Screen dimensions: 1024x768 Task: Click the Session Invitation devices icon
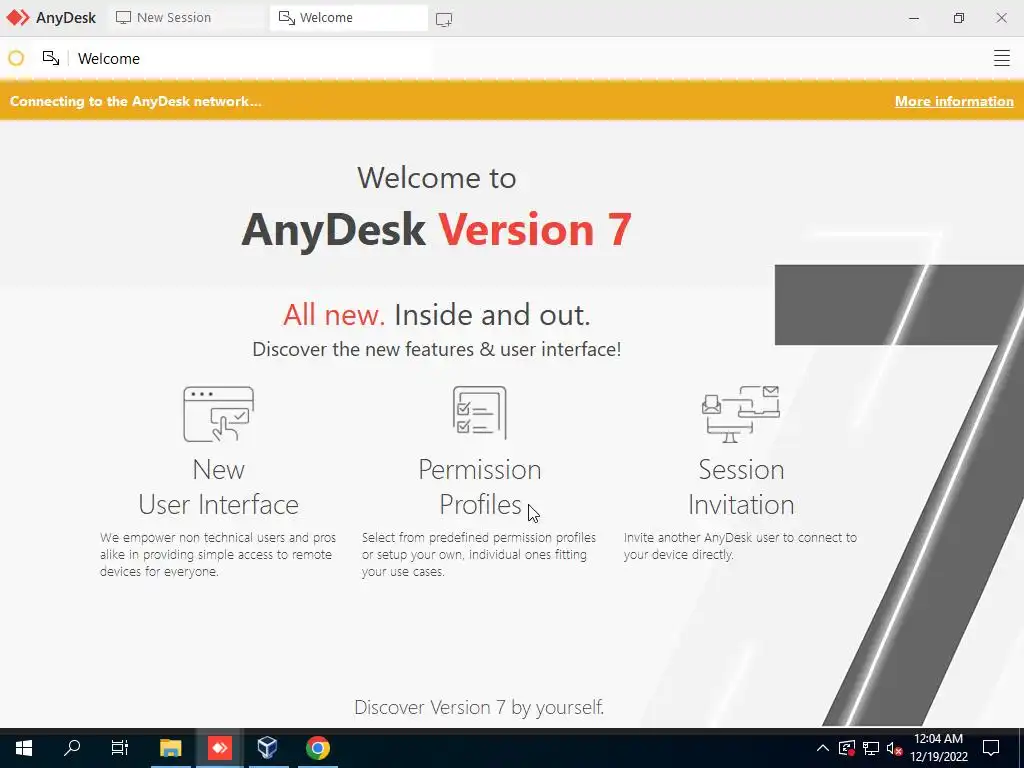741,414
